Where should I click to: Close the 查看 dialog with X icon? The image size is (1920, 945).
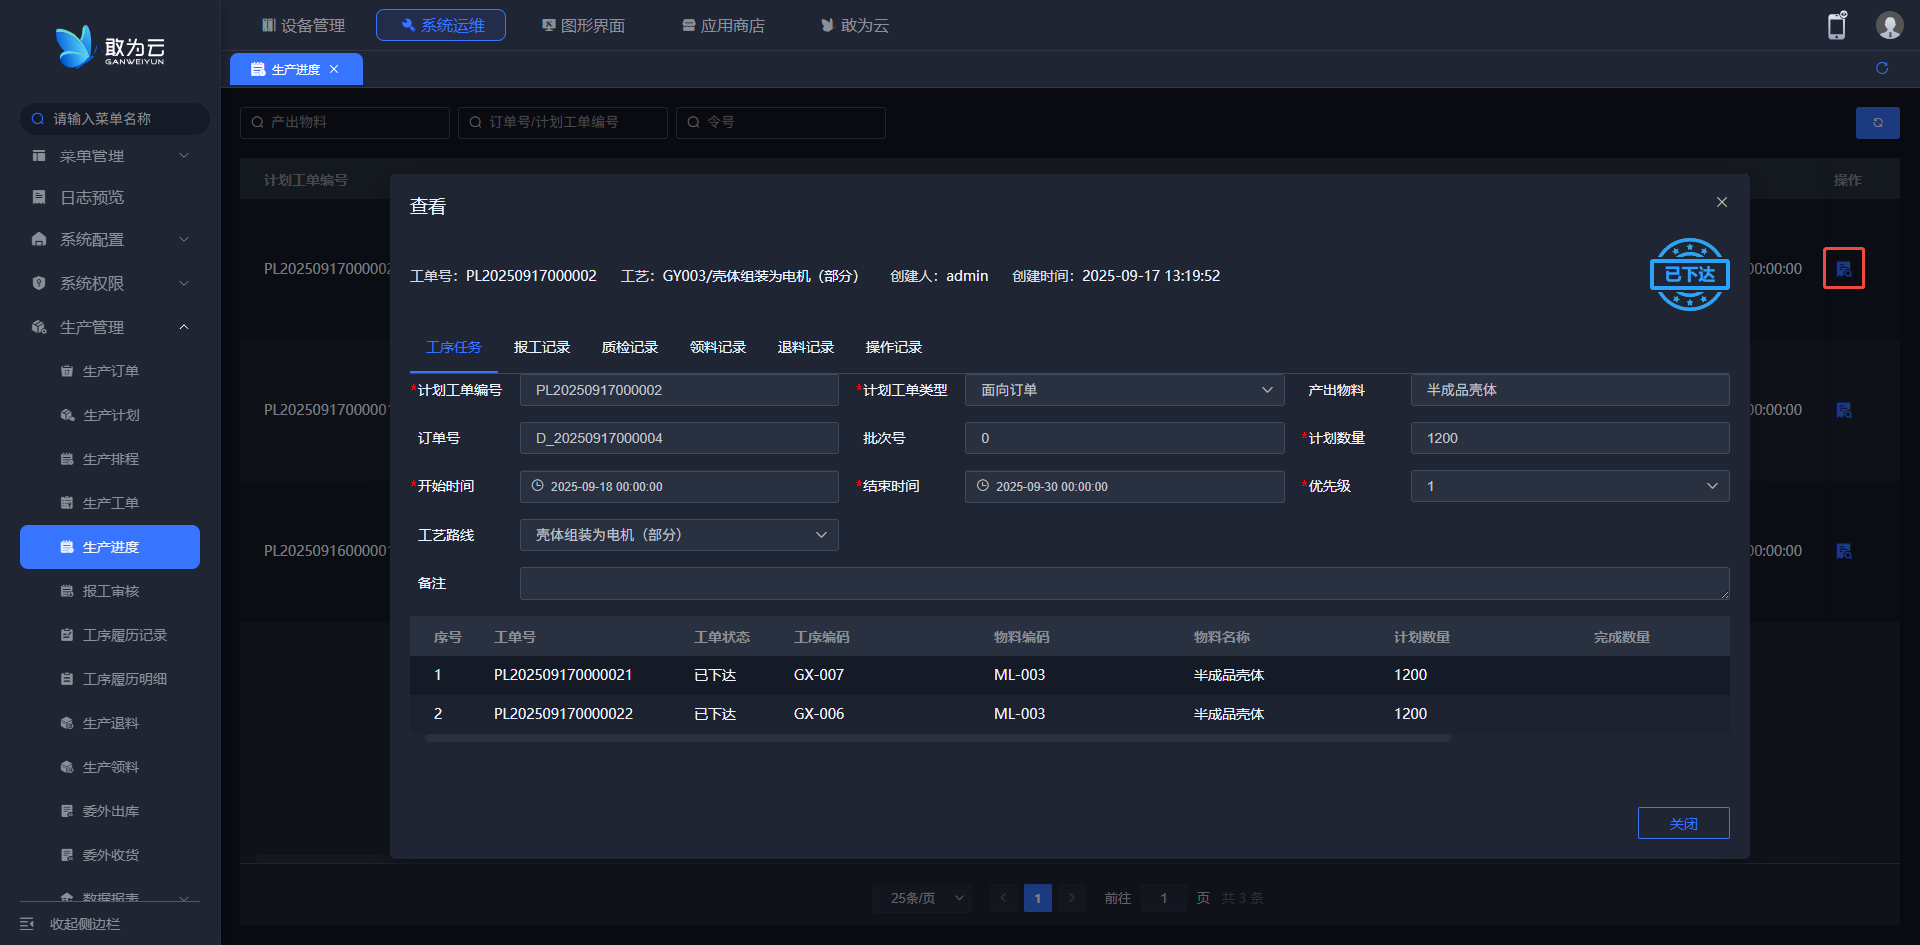coord(1721,202)
